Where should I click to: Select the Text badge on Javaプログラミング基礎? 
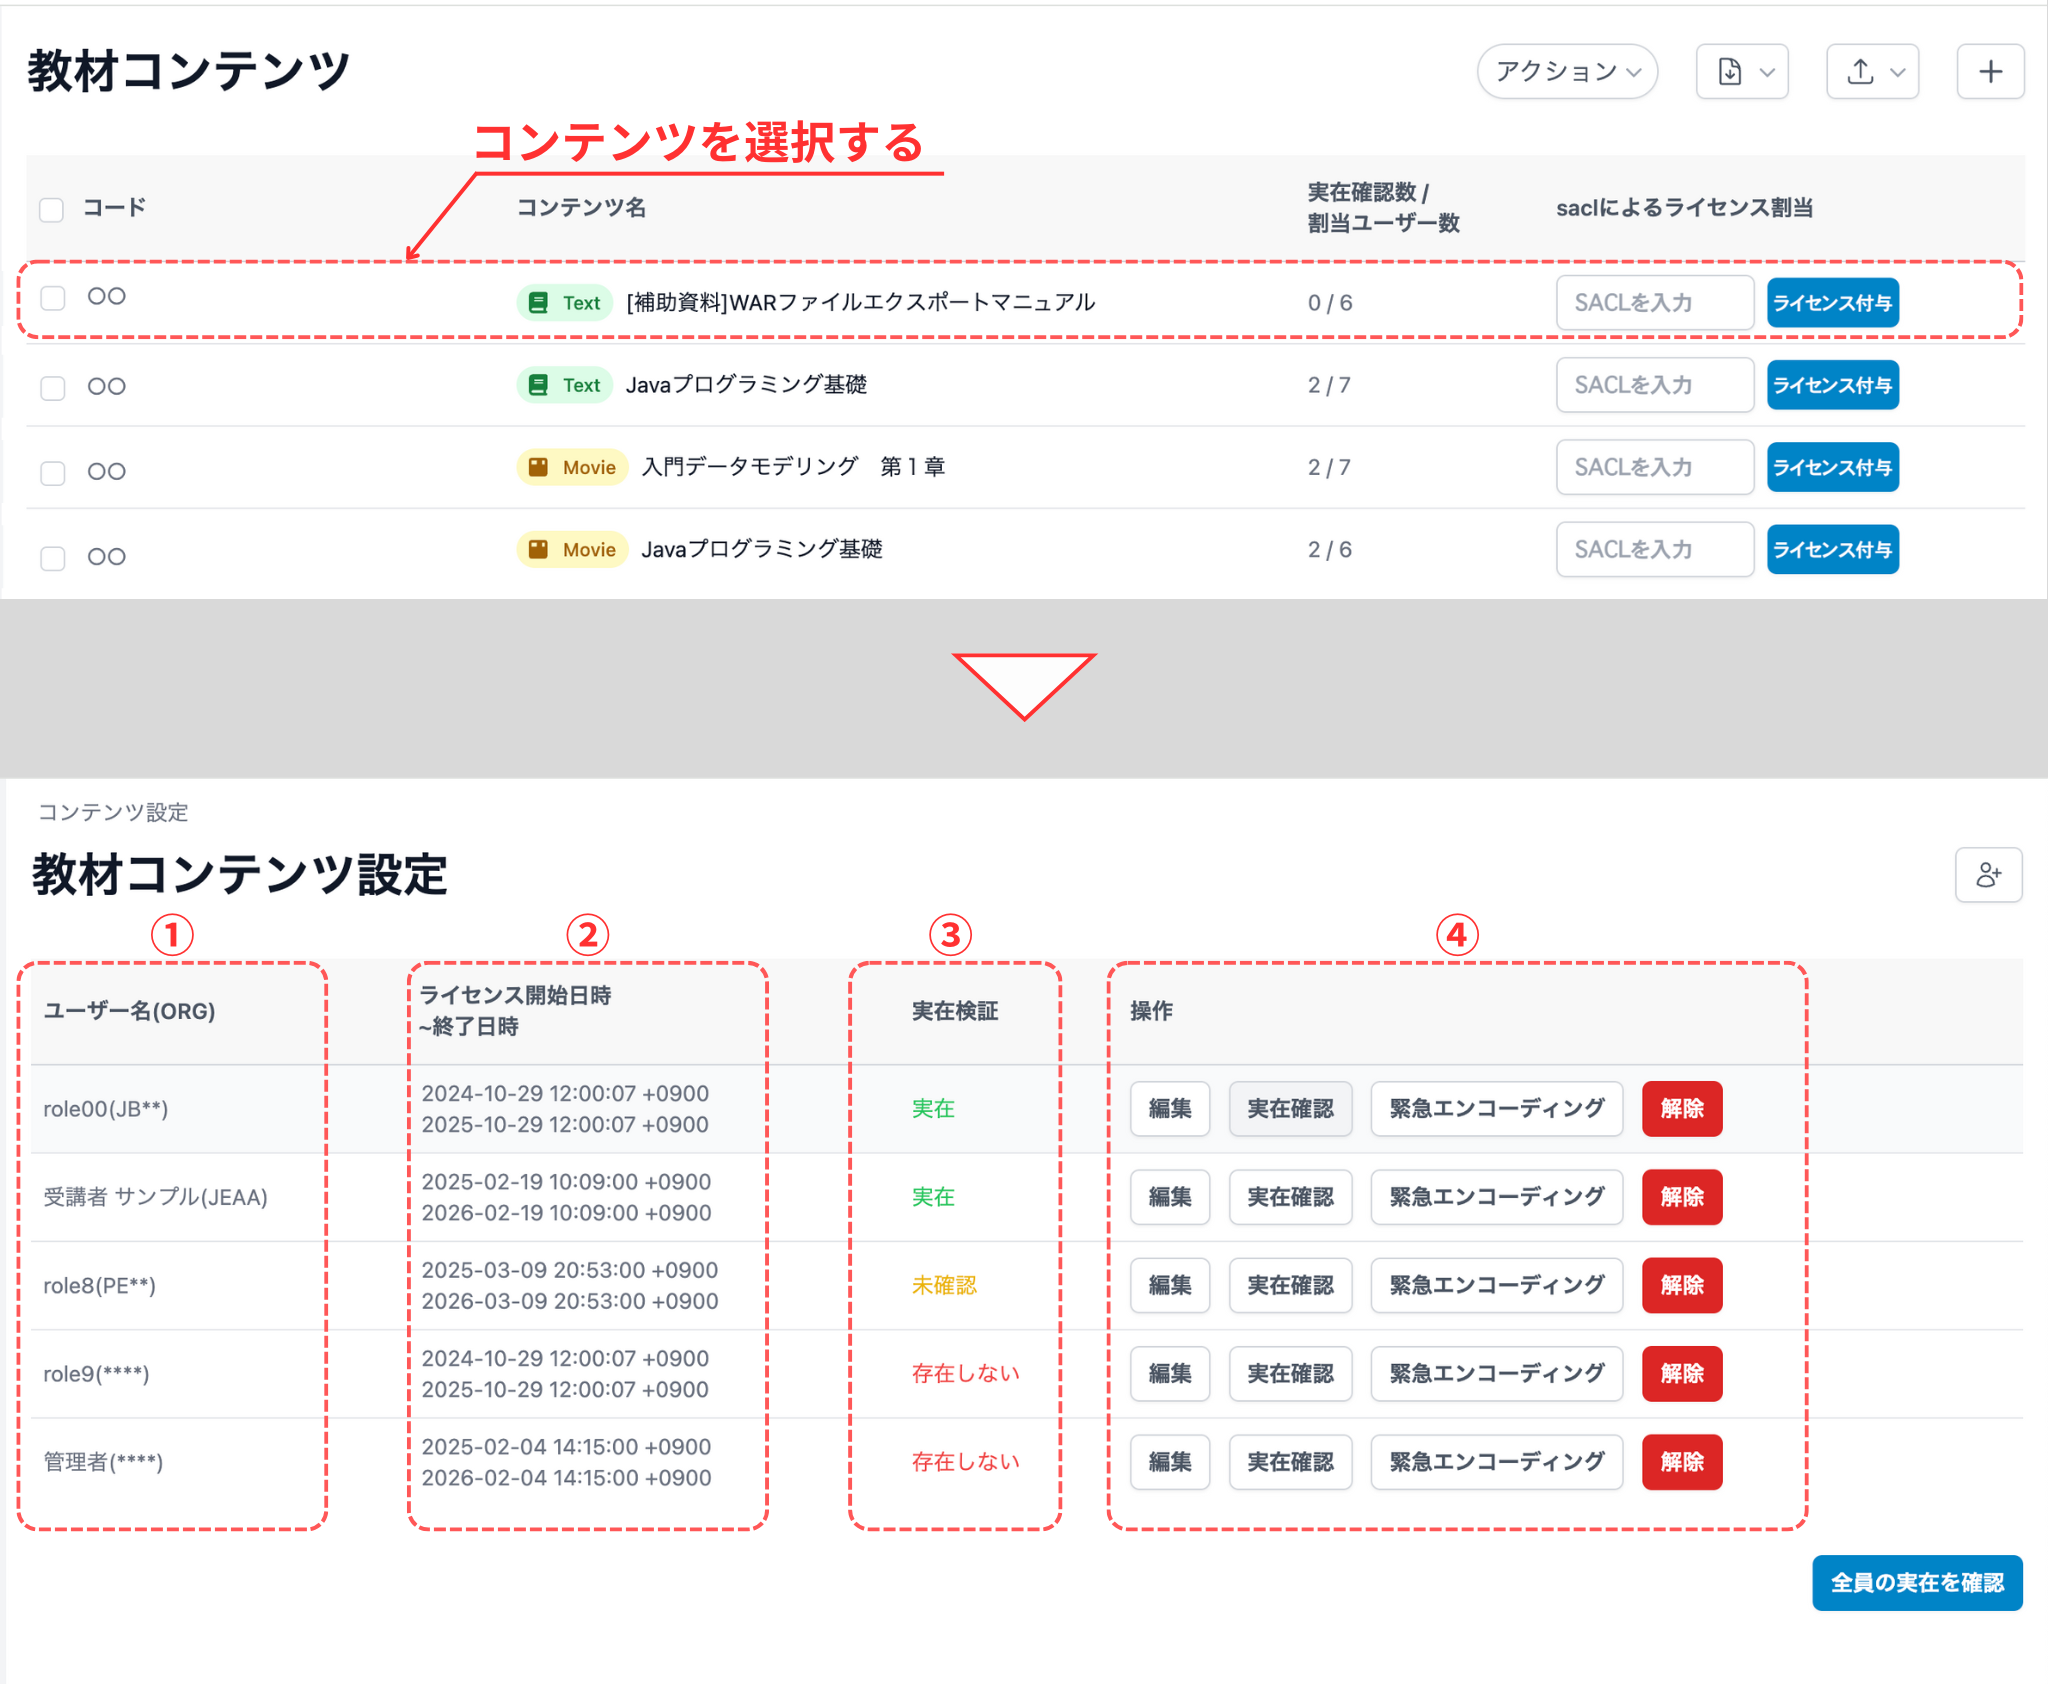(564, 385)
